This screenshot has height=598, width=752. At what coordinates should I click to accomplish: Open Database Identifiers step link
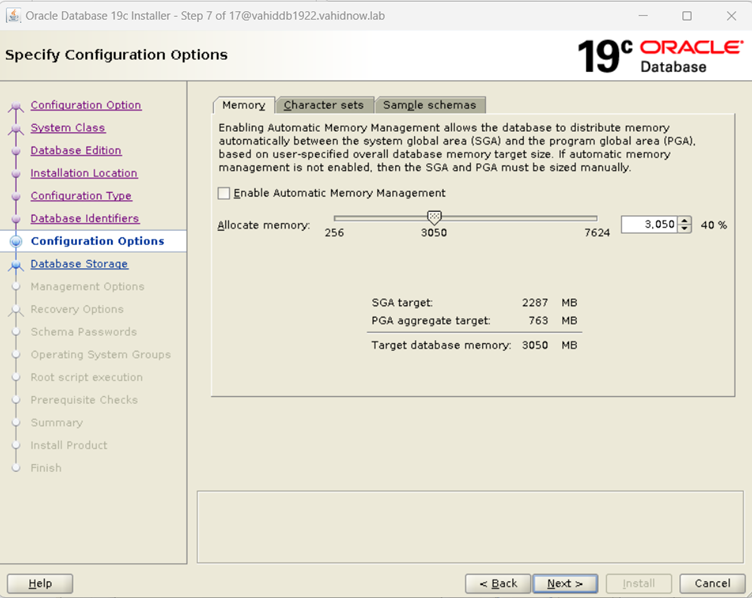(x=85, y=219)
